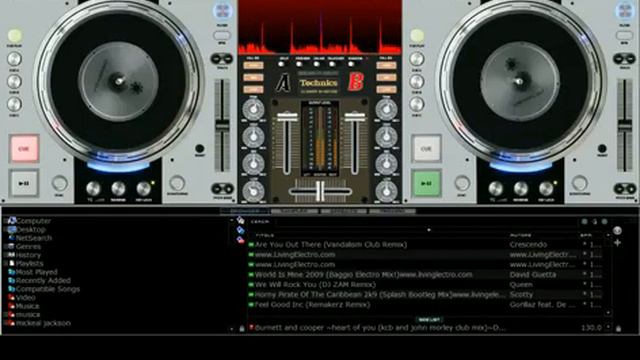The image size is (640, 360).
Task: Click the green indicator button on left deck
Action: coord(15,36)
